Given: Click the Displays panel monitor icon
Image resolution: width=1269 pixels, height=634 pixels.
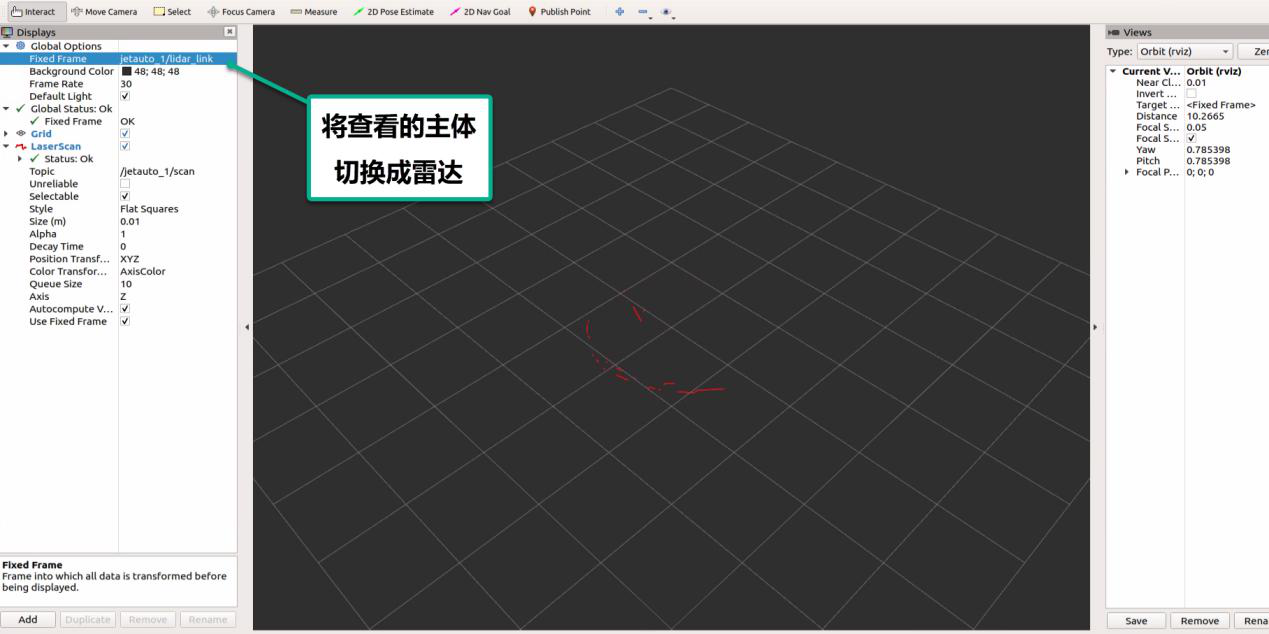Looking at the screenshot, I should coord(8,32).
